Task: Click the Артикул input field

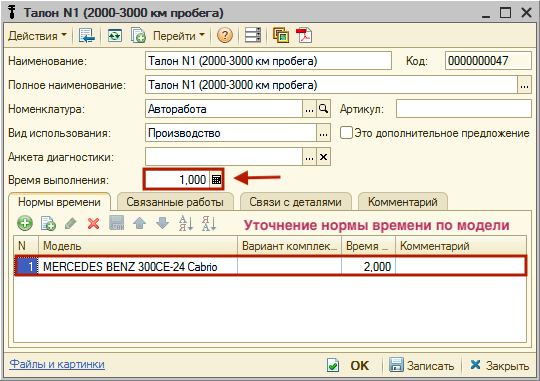Action: [x=464, y=109]
